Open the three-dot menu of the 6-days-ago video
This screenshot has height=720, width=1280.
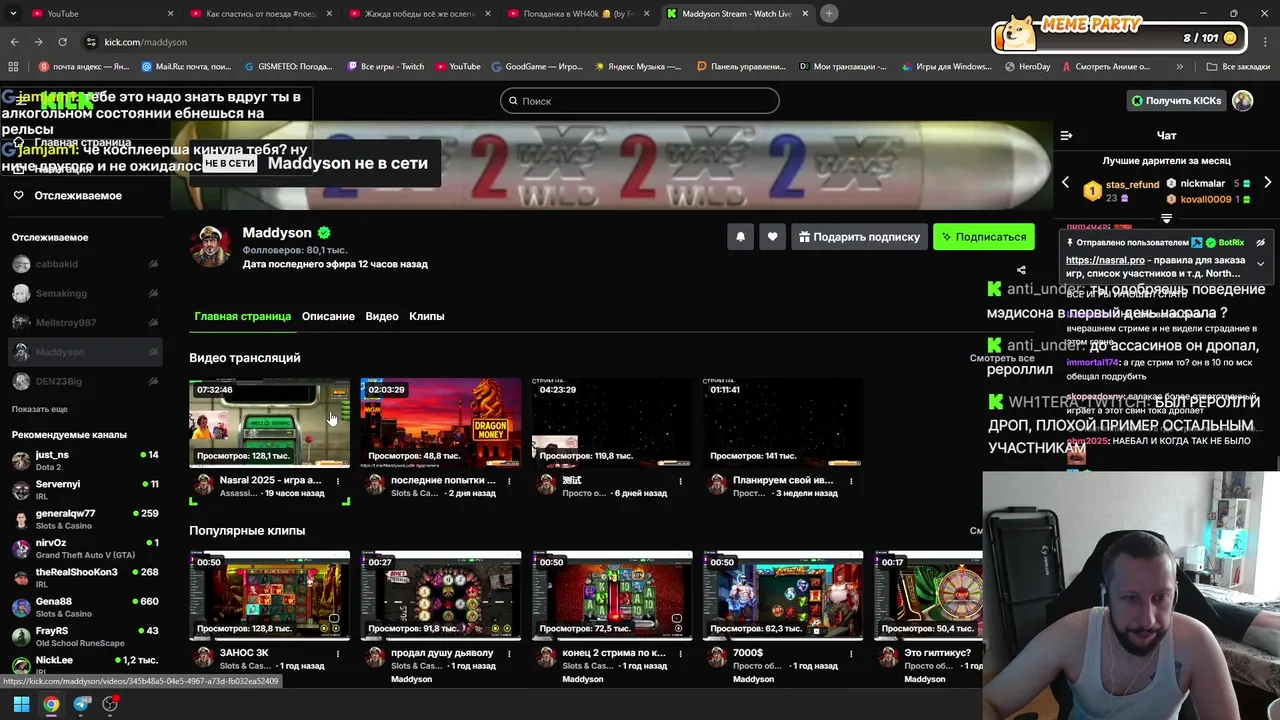pos(680,481)
